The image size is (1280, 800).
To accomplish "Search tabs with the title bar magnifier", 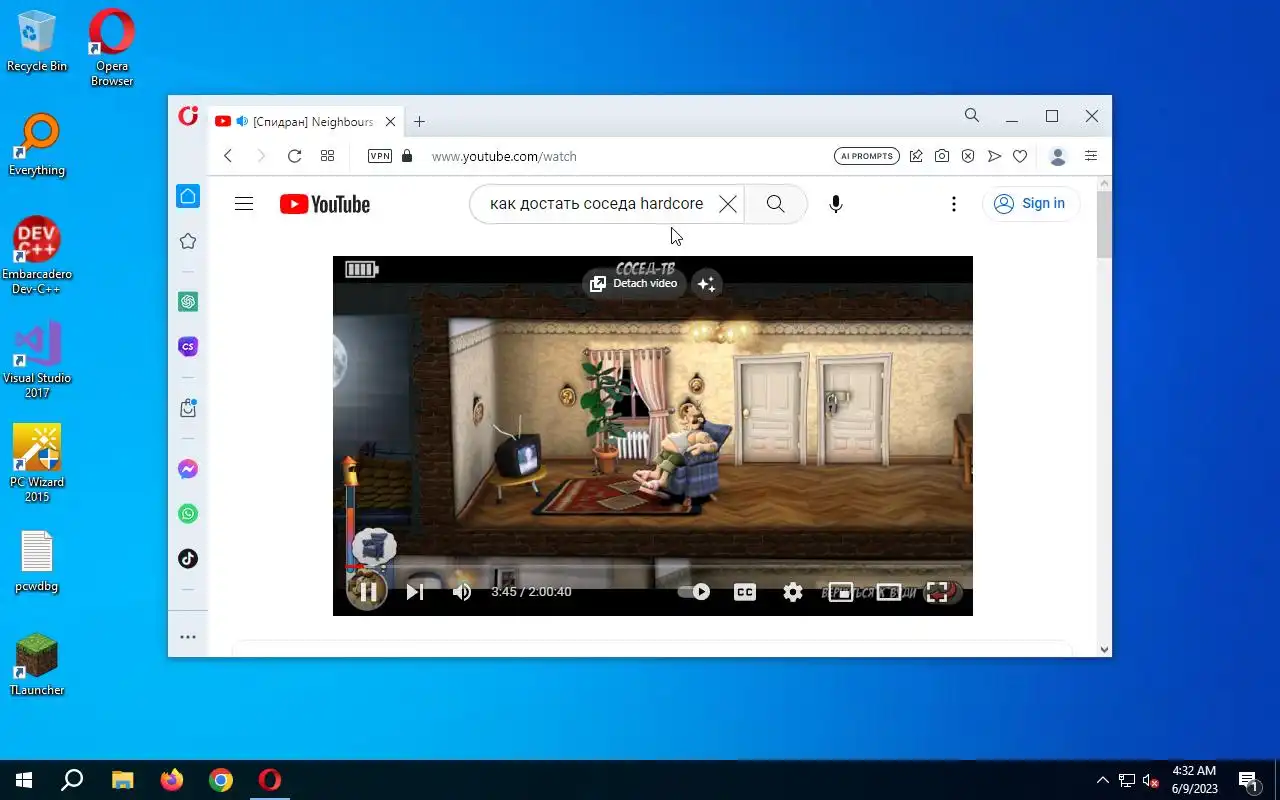I will coord(972,116).
